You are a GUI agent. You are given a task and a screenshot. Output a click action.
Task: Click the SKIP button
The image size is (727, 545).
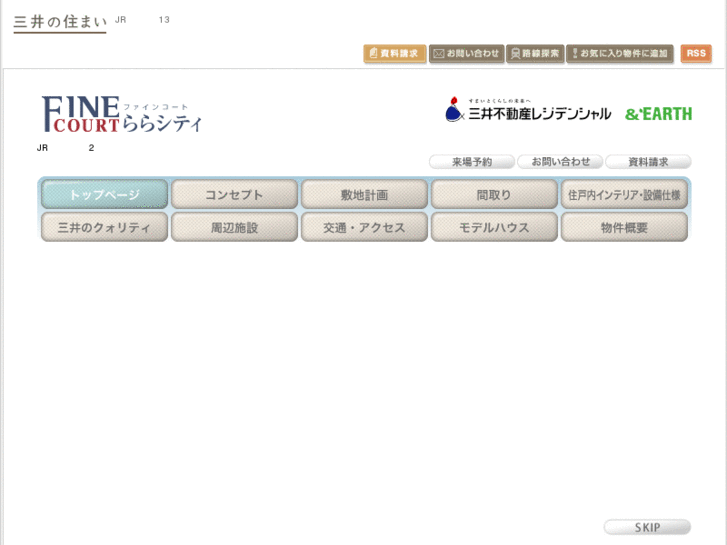[647, 527]
